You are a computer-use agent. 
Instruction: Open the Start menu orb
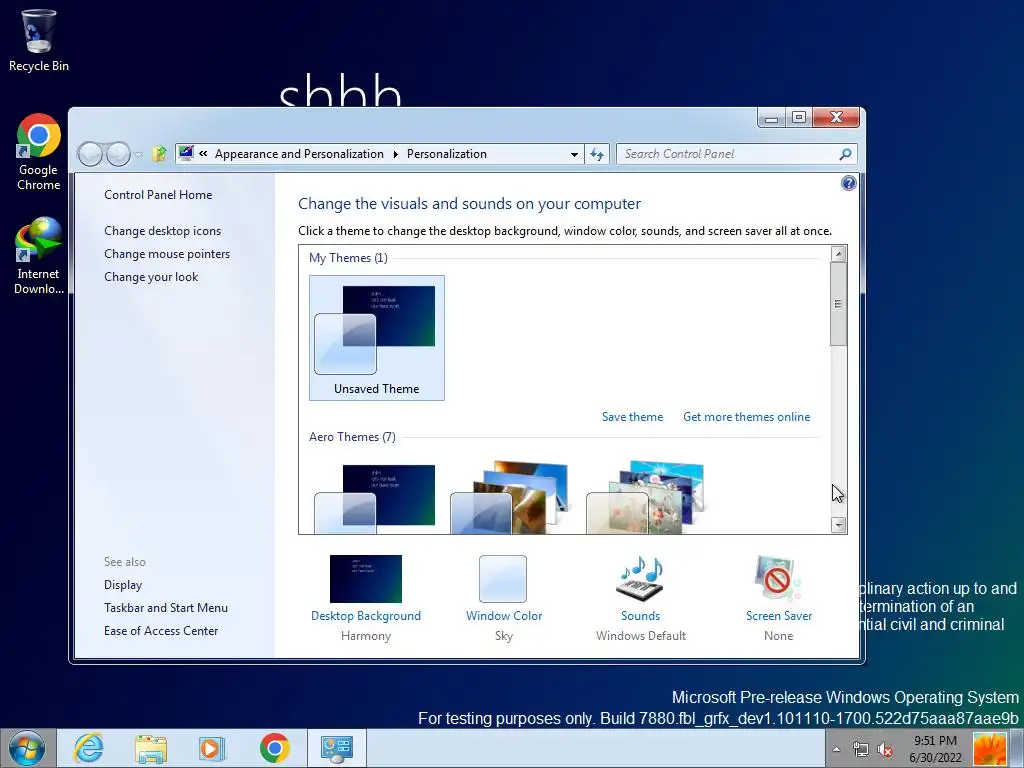[x=26, y=748]
